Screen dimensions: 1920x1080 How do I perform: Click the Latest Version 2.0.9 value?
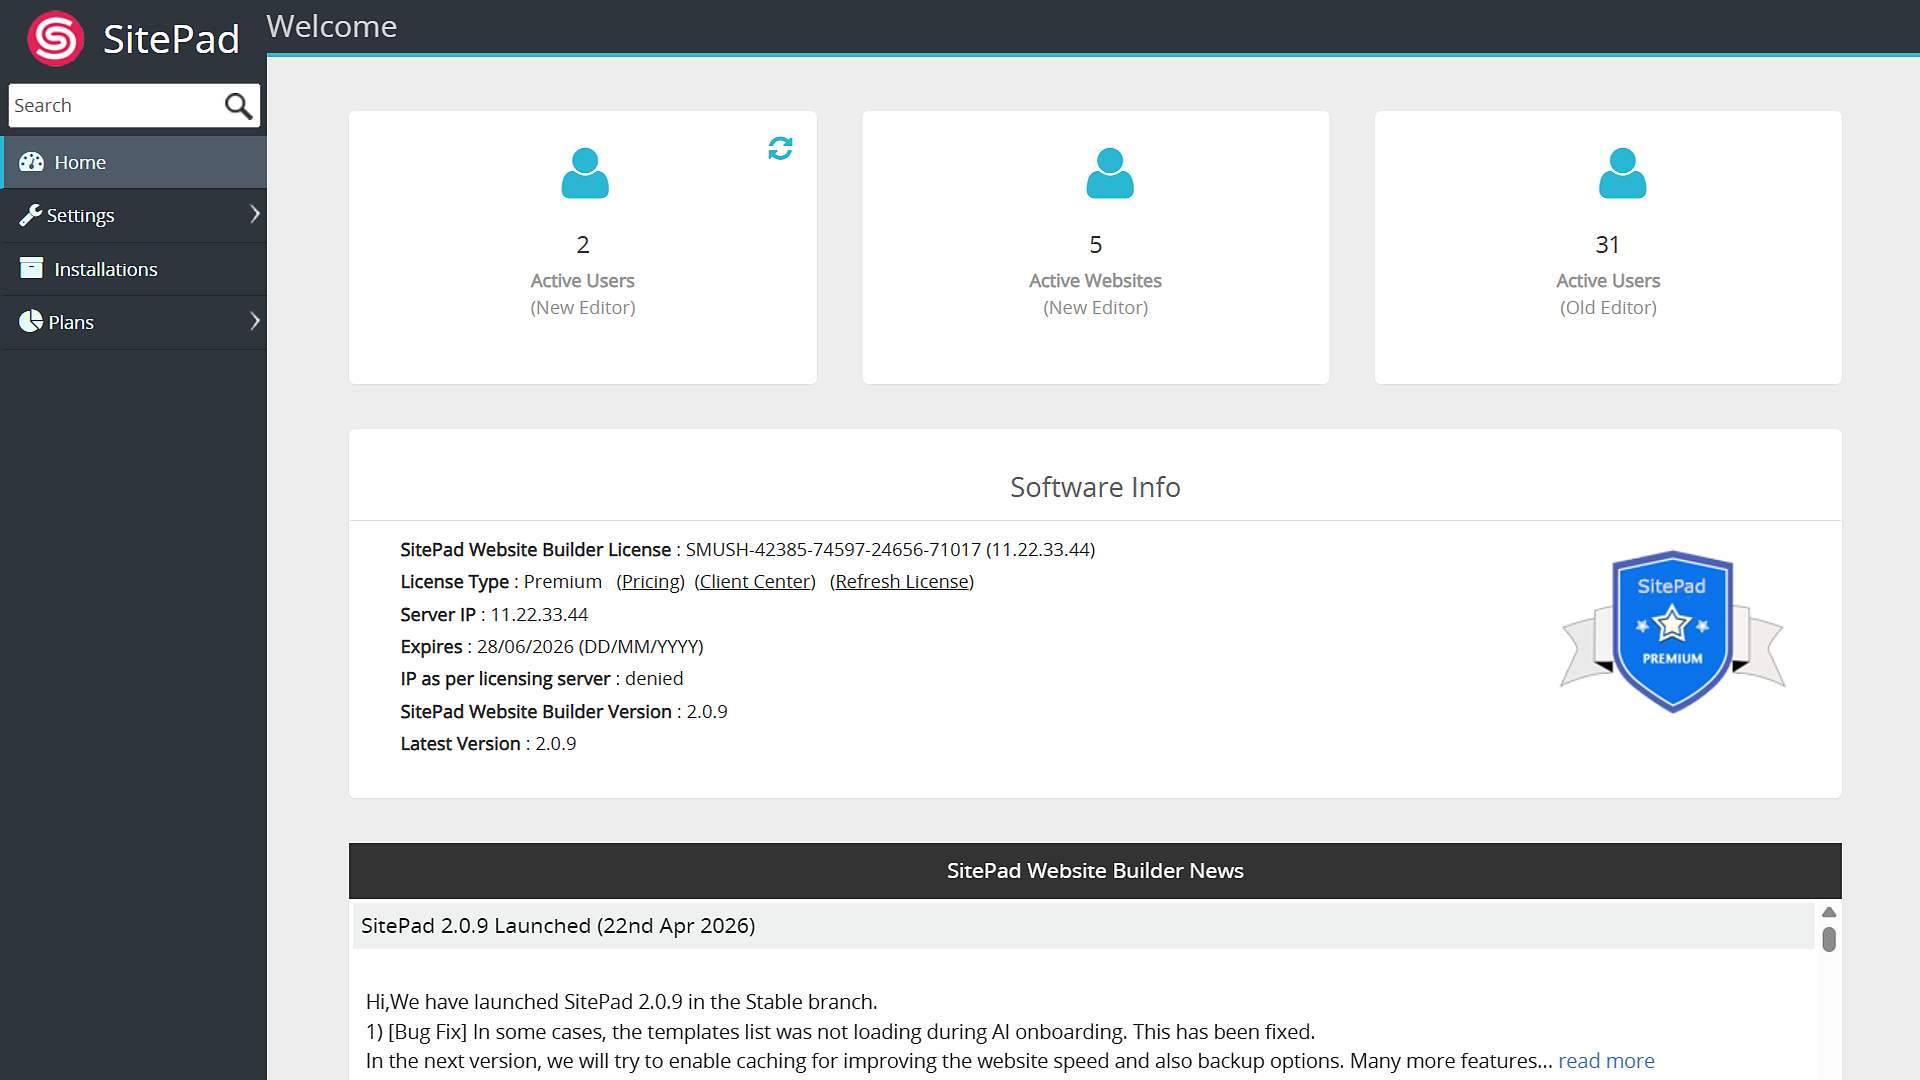point(556,744)
